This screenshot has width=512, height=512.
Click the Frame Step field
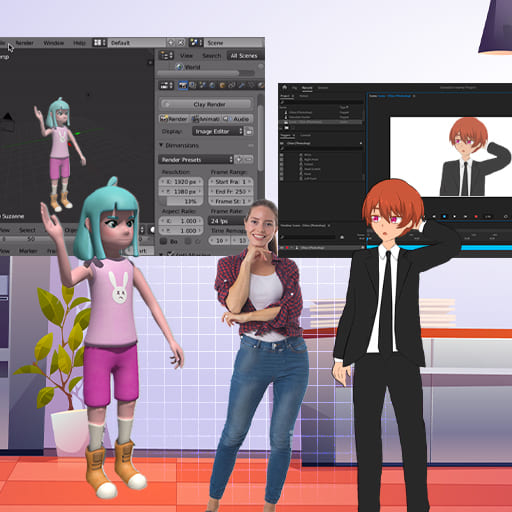[x=230, y=201]
